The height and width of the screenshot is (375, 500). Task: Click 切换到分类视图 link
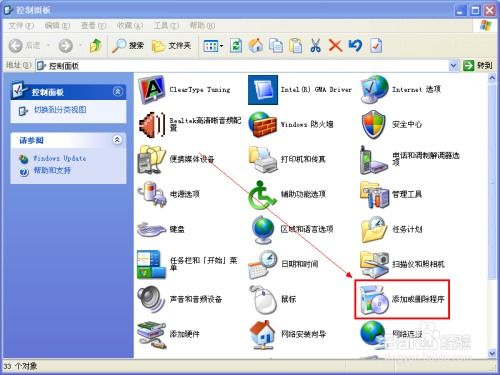[x=60, y=110]
